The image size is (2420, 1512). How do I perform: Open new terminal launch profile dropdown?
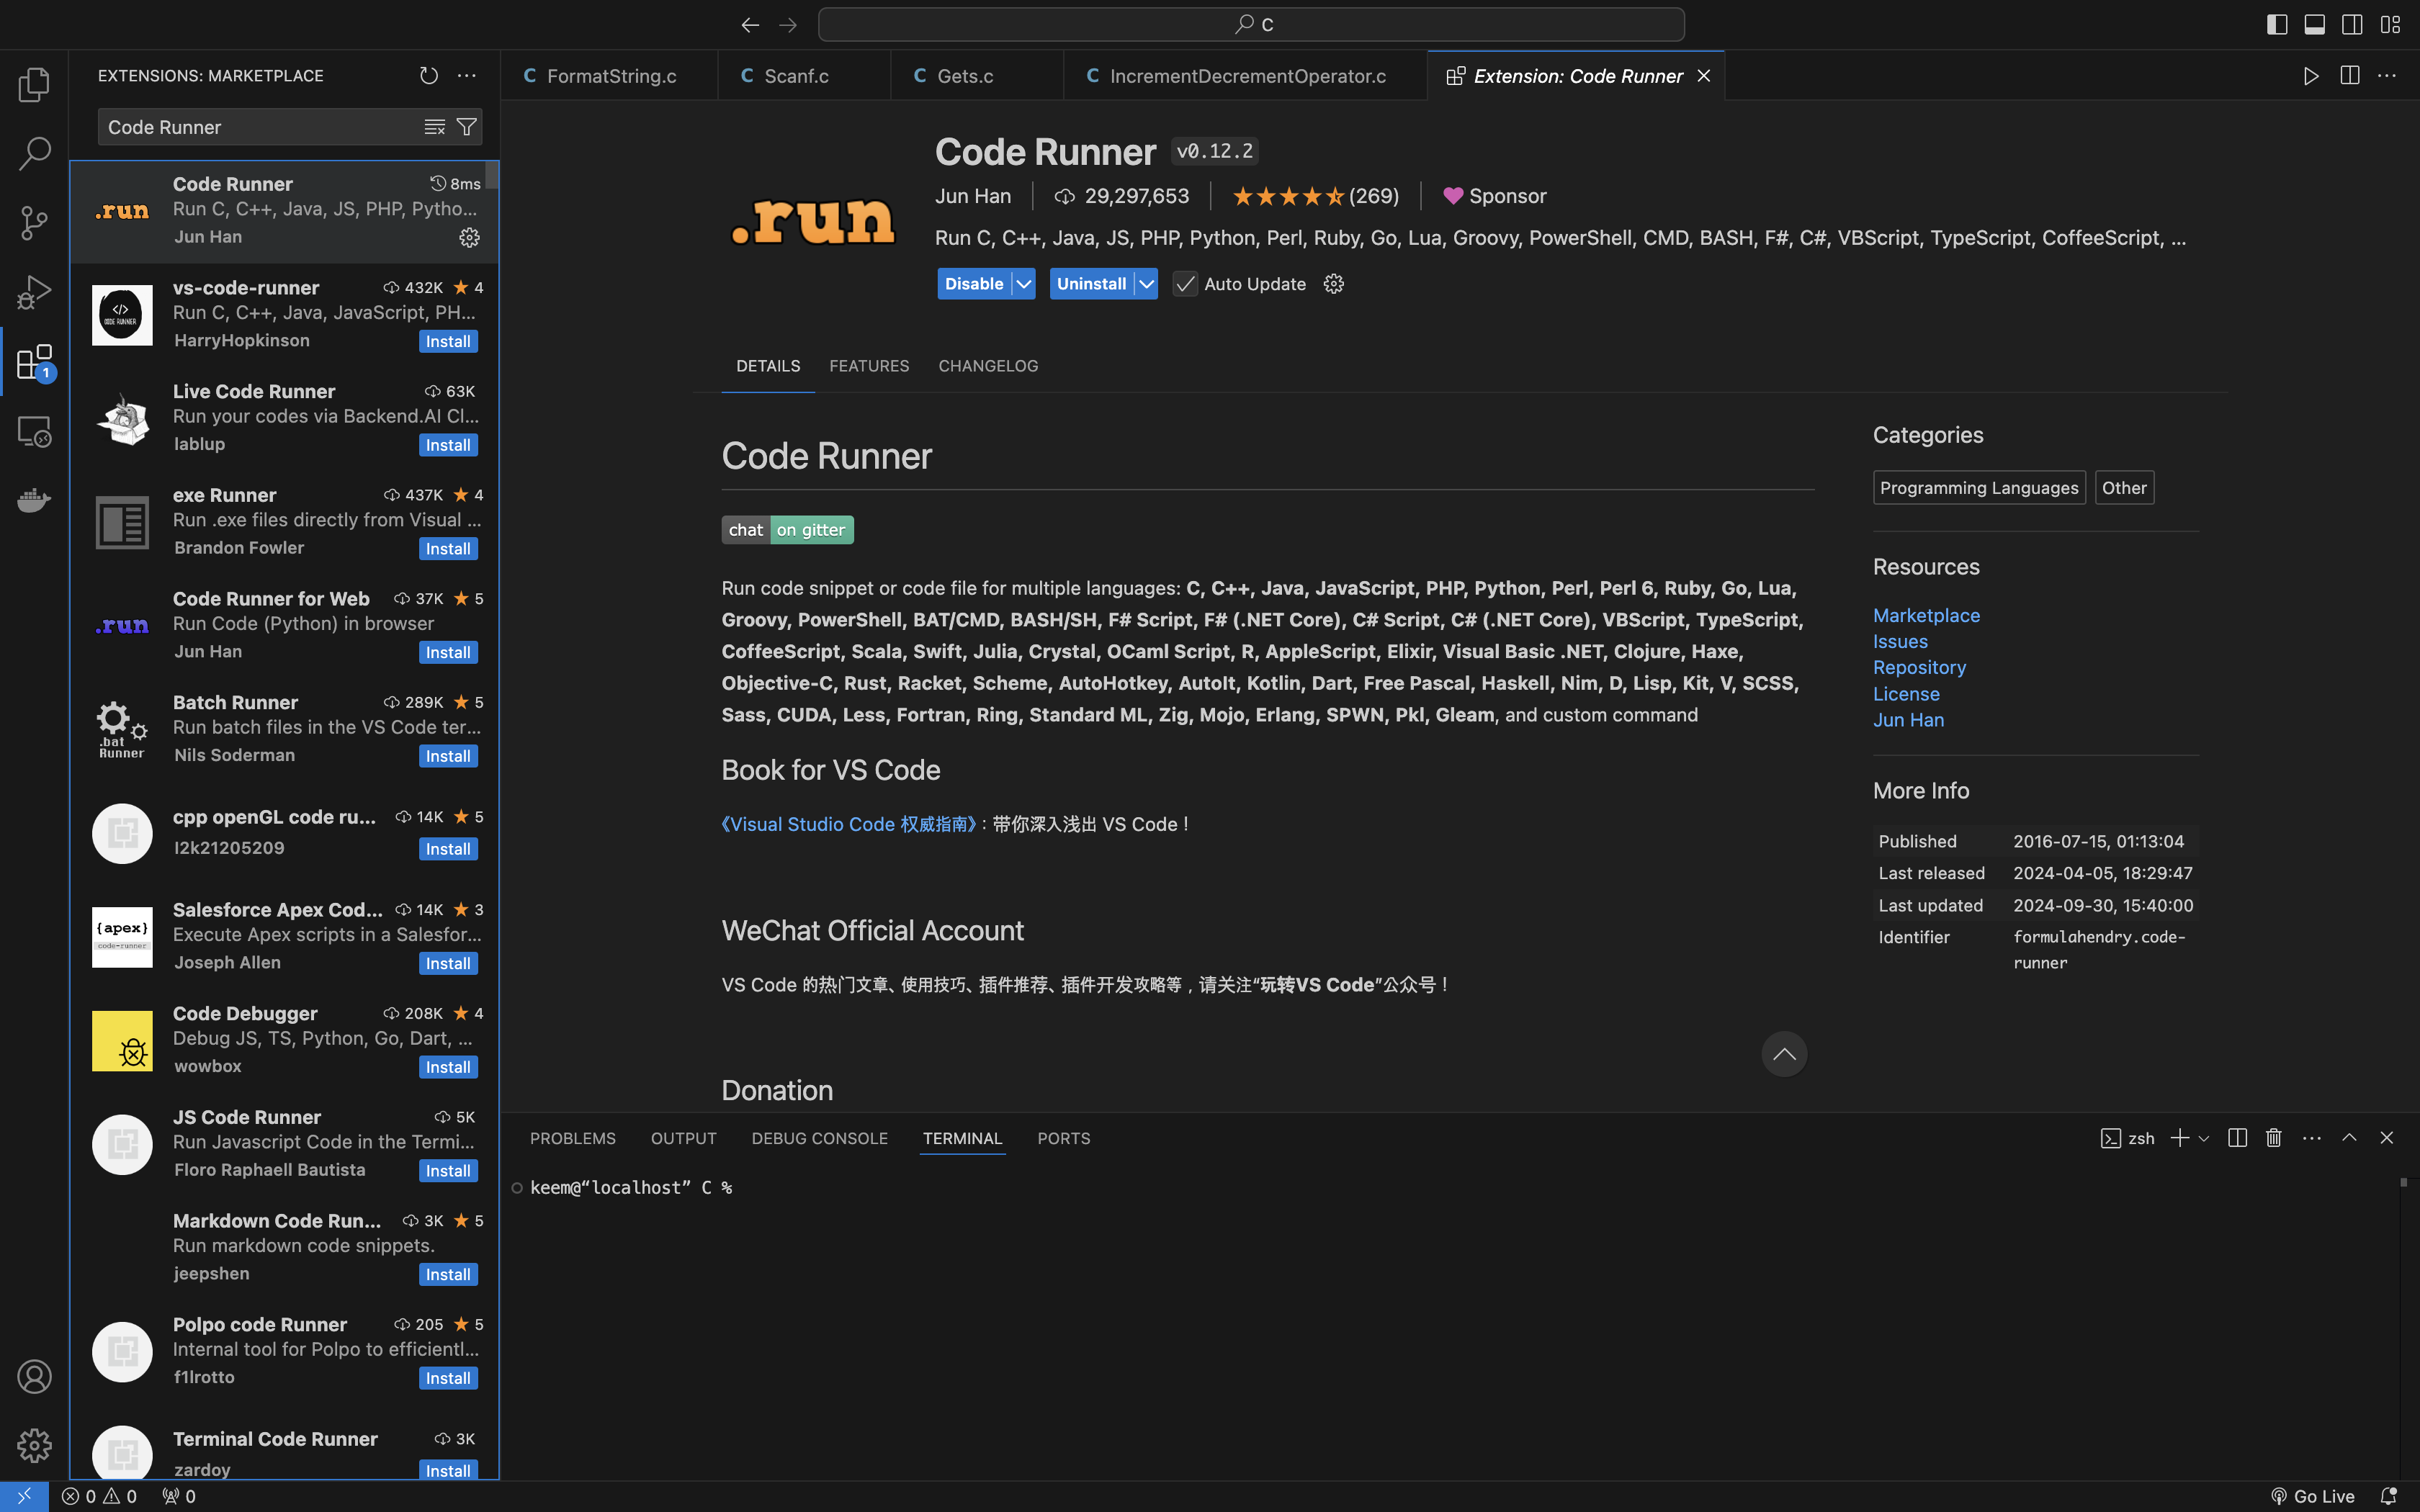pos(2204,1138)
